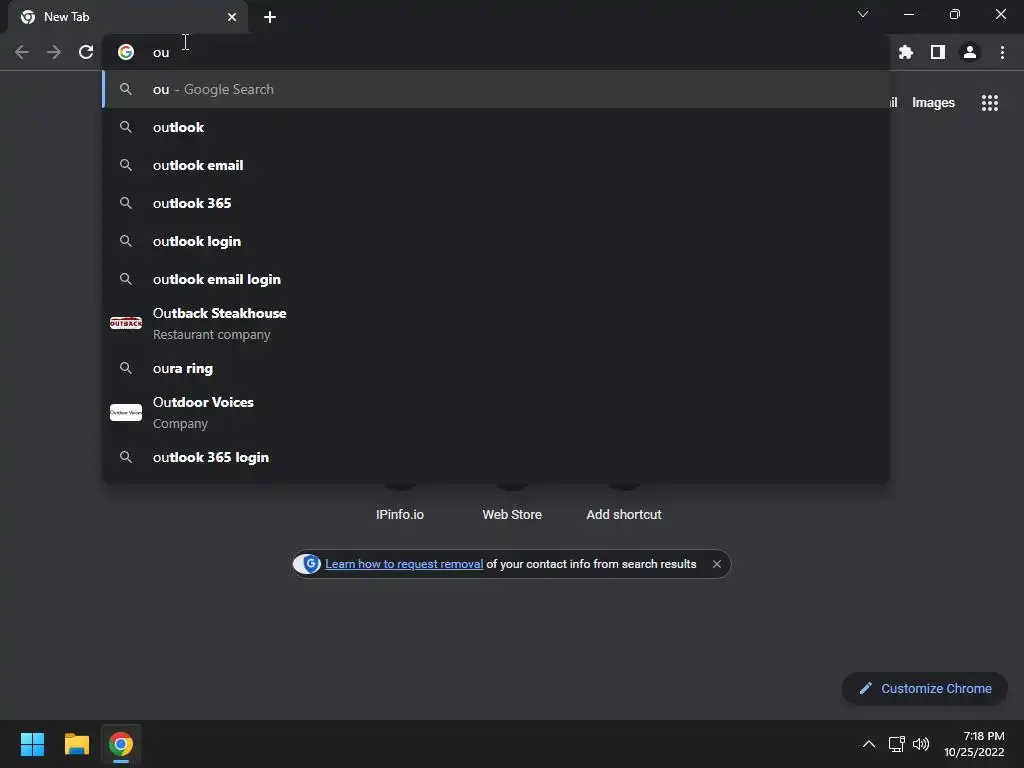1024x768 pixels.
Task: Click Google icon in address bar
Action: click(126, 52)
